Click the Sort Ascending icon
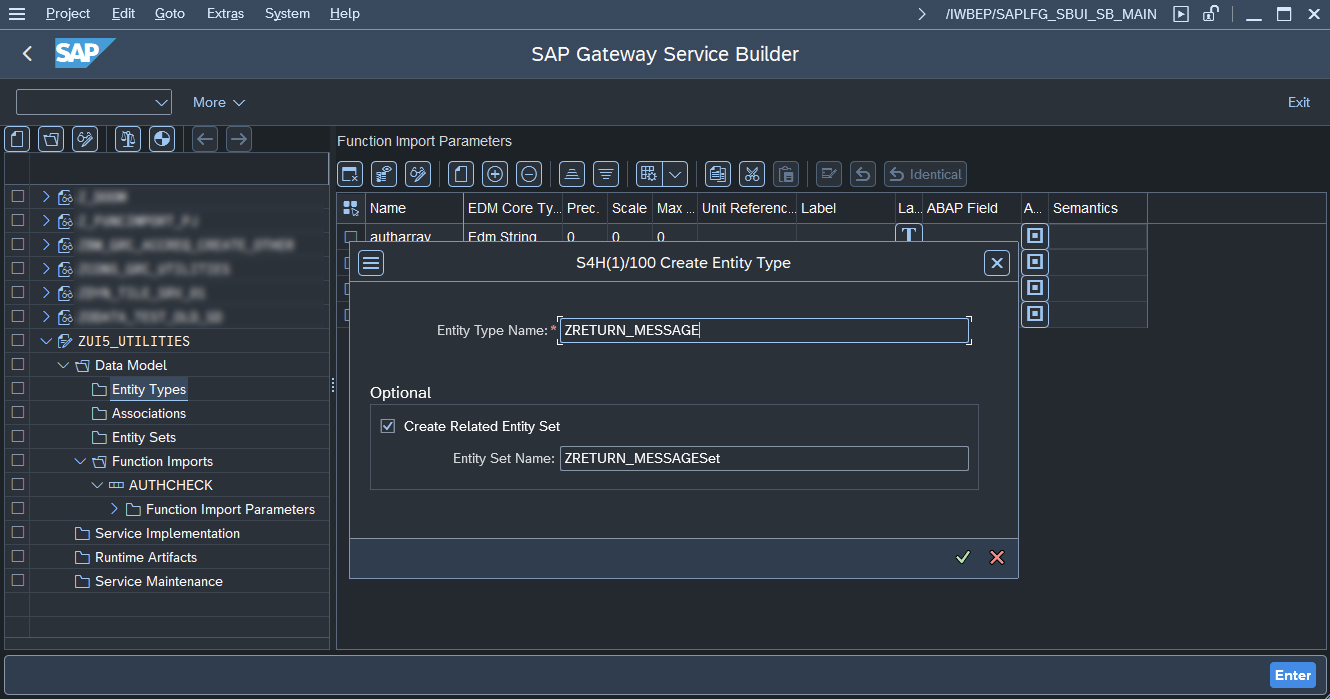Image resolution: width=1330 pixels, height=699 pixels. coord(572,174)
